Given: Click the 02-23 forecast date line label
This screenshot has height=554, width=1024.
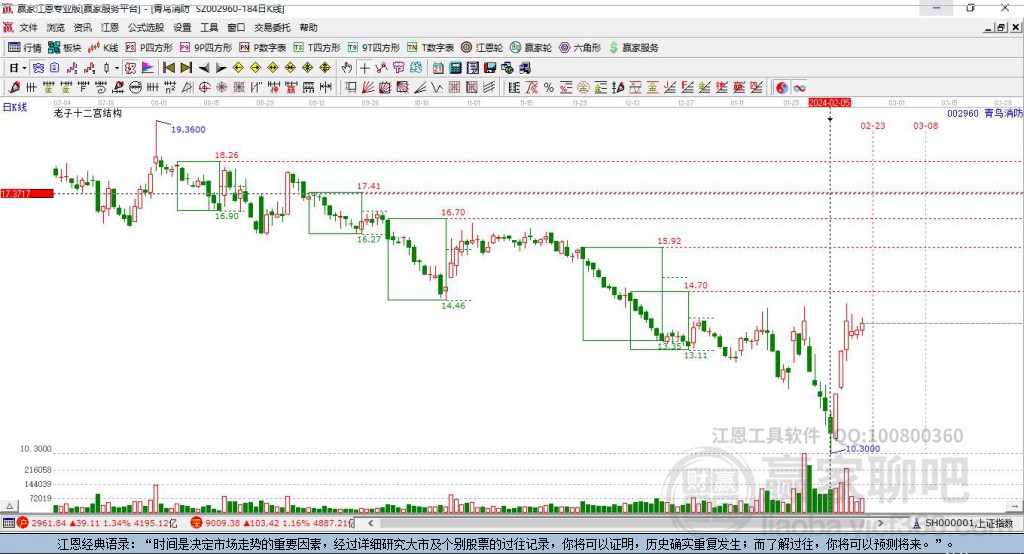Looking at the screenshot, I should pyautogui.click(x=872, y=125).
